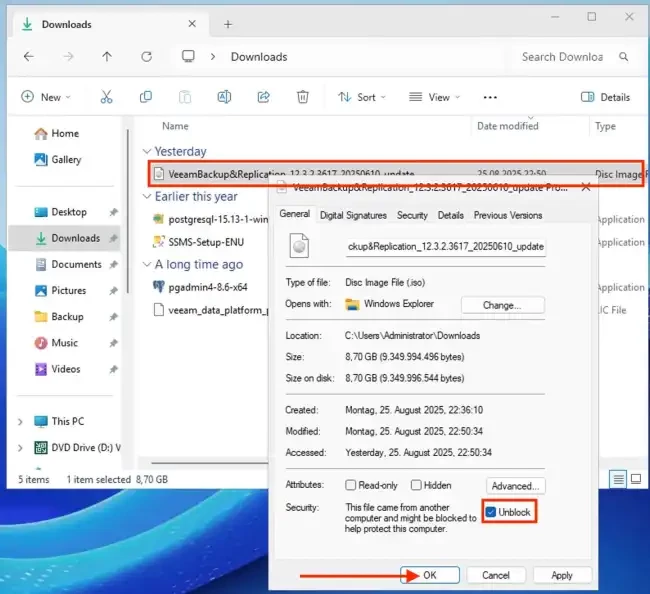Screen dimensions: 650x594
Task: Open Home in the navigation pane
Action: coord(56,133)
